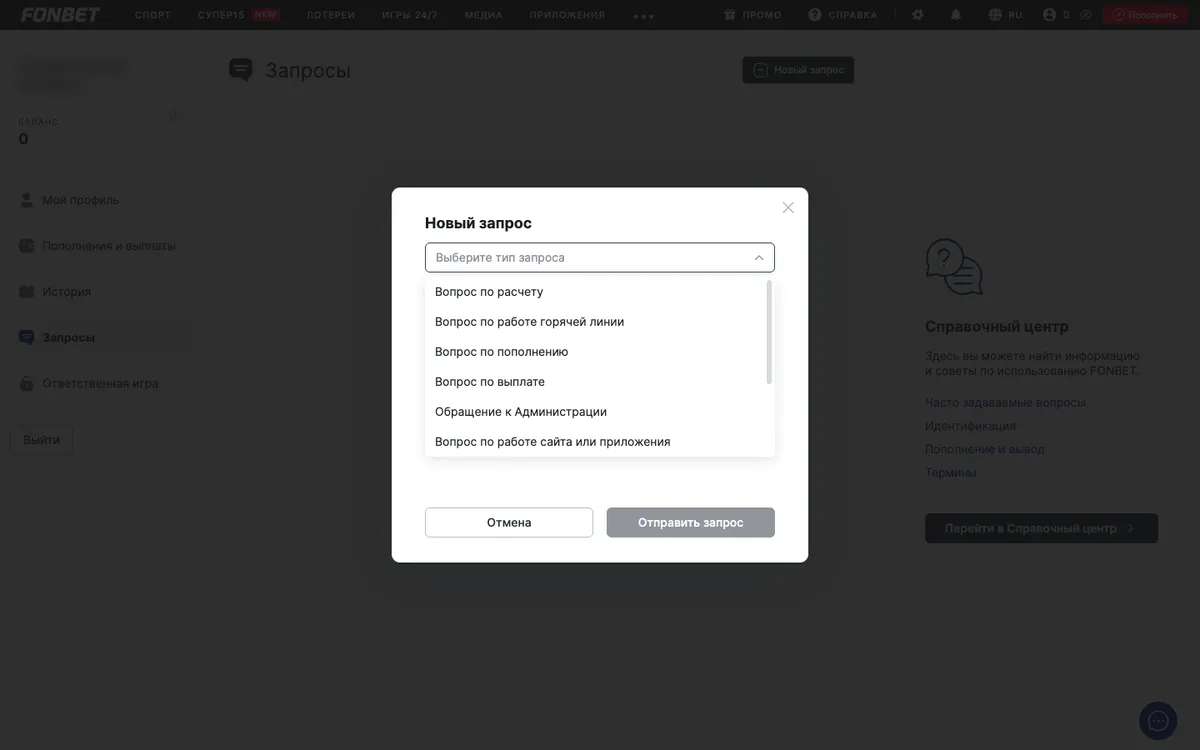Viewport: 1200px width, 750px height.
Task: Pick Вопрос по пополнению from list
Action: [596, 352]
